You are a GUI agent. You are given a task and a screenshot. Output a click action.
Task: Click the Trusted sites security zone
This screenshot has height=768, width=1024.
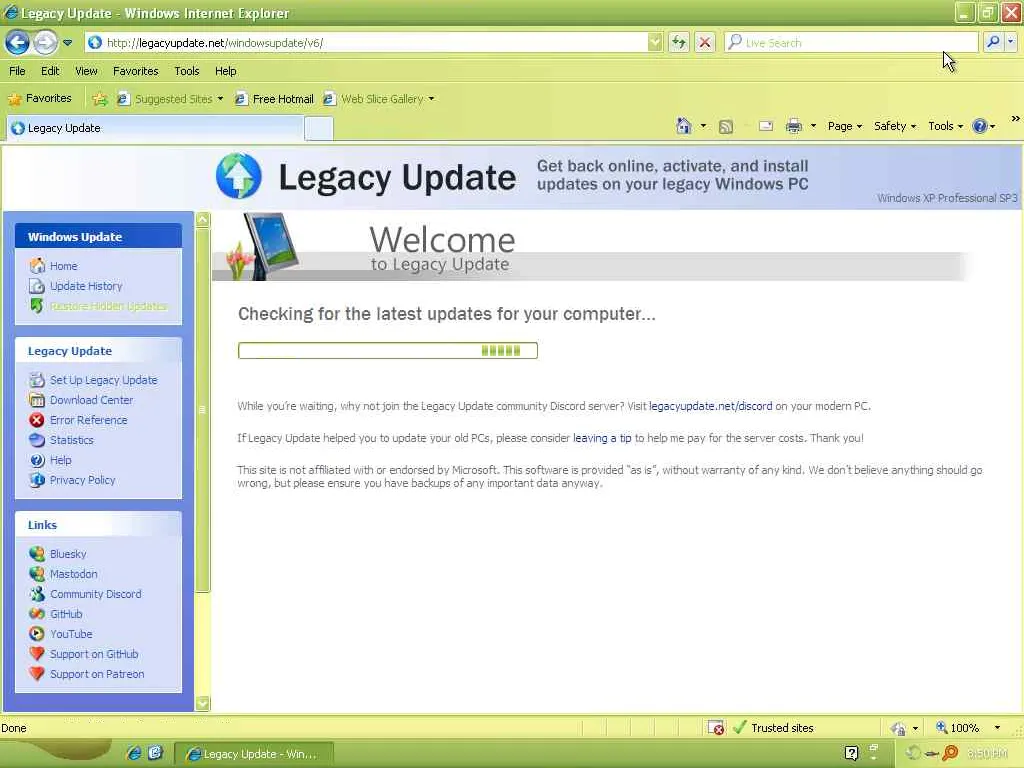(x=774, y=728)
